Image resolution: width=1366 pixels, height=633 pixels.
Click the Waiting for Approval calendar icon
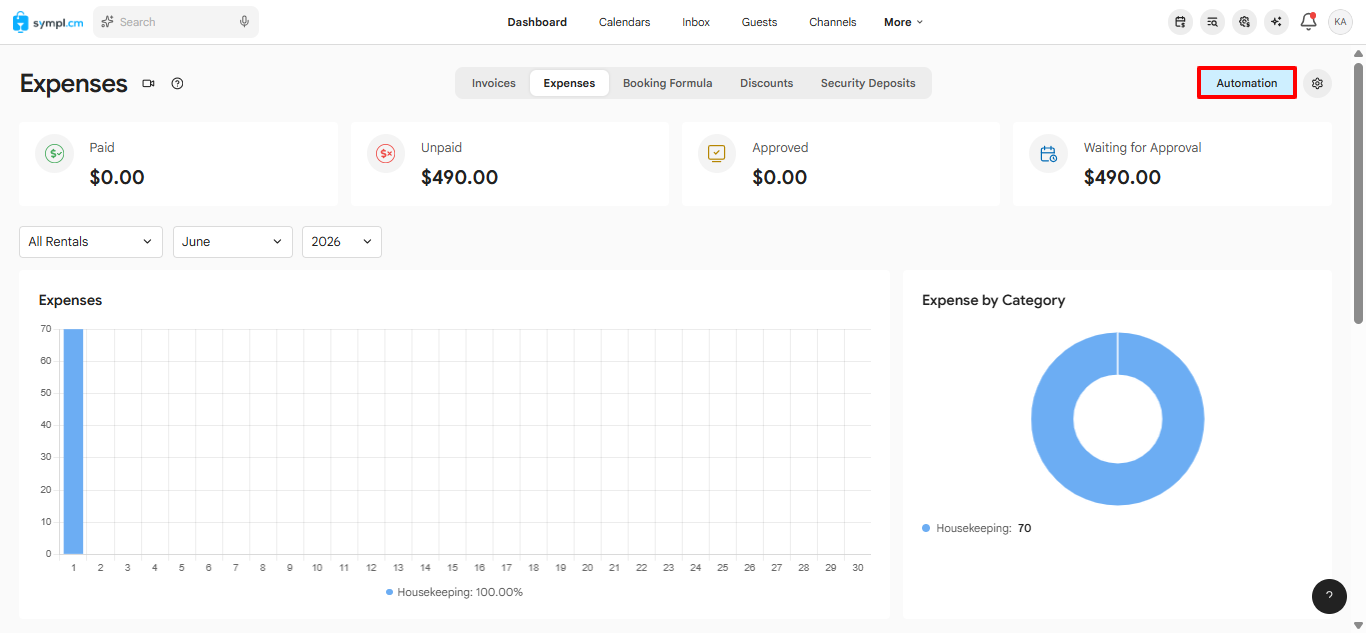[x=1048, y=153]
